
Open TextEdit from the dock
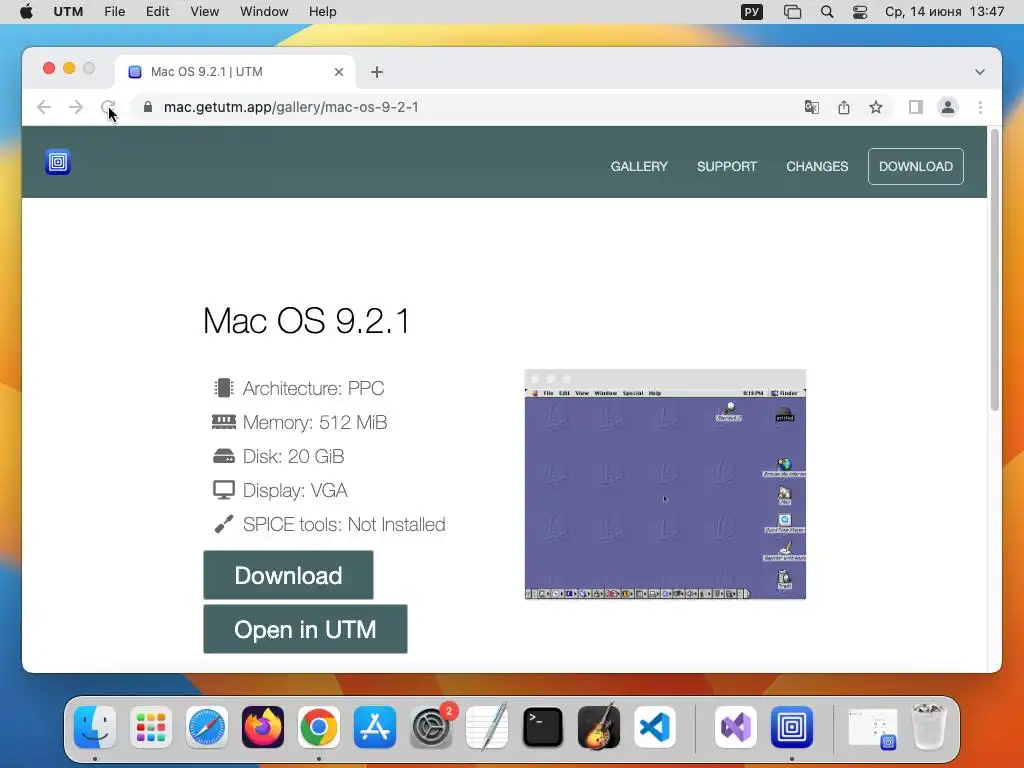[487, 727]
